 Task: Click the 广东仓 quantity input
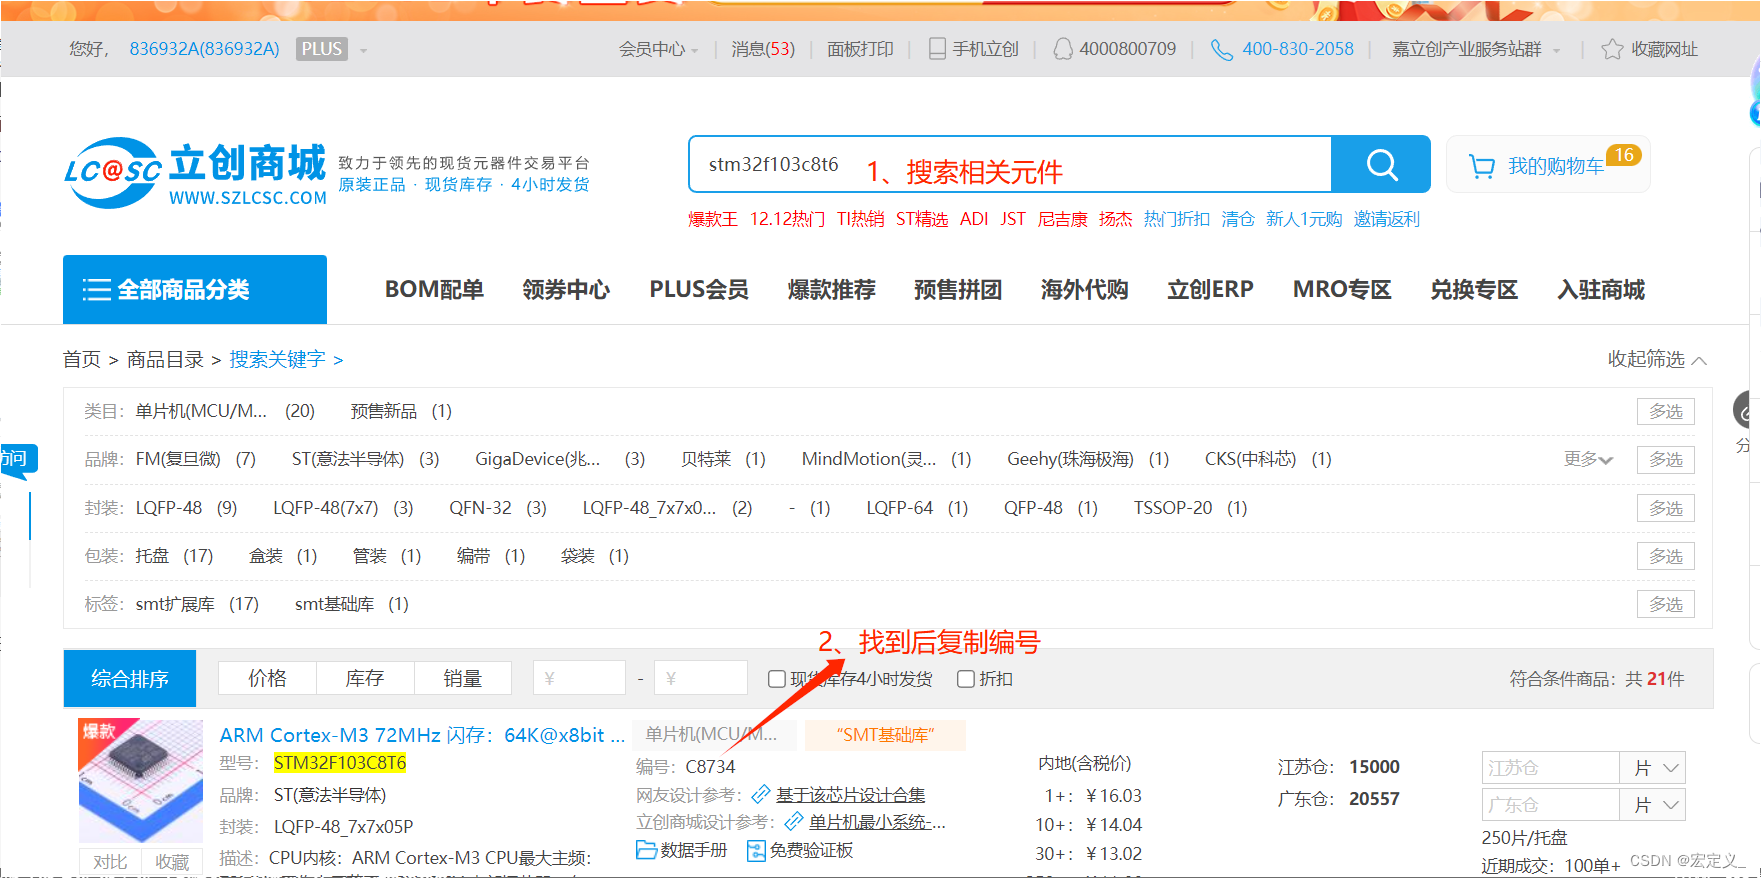pyautogui.click(x=1550, y=805)
